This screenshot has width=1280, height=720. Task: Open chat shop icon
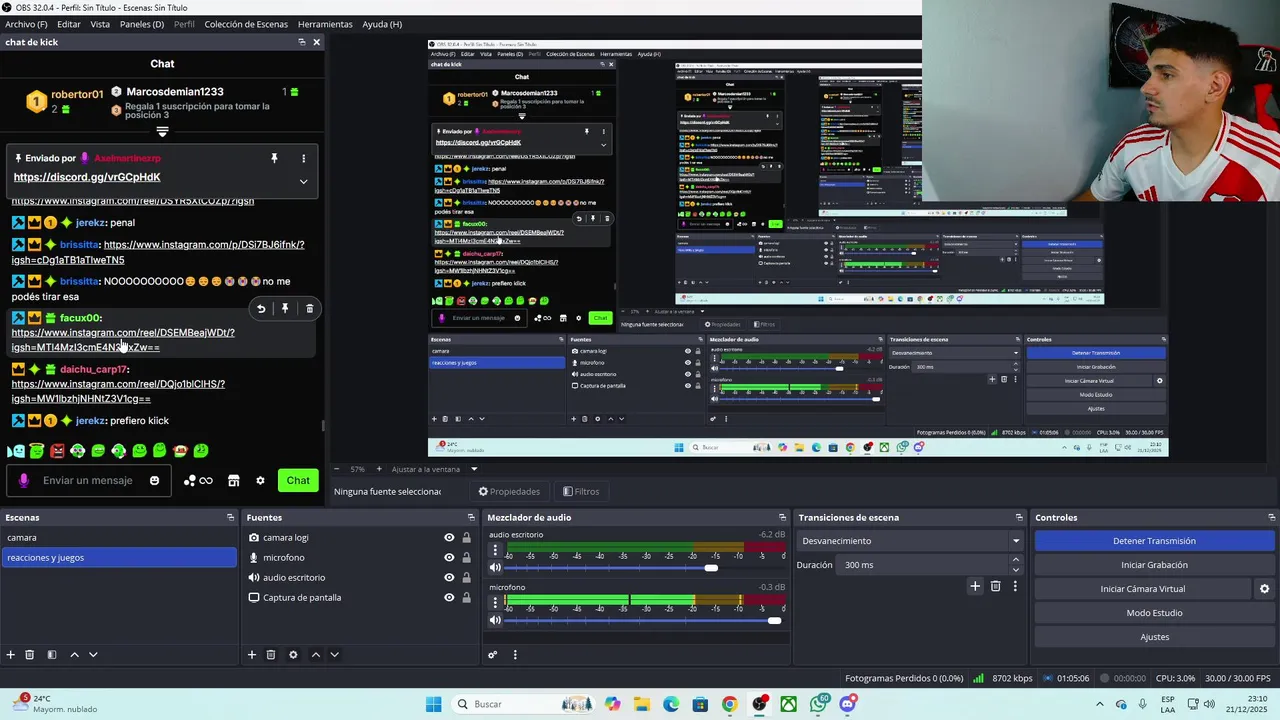pos(234,481)
